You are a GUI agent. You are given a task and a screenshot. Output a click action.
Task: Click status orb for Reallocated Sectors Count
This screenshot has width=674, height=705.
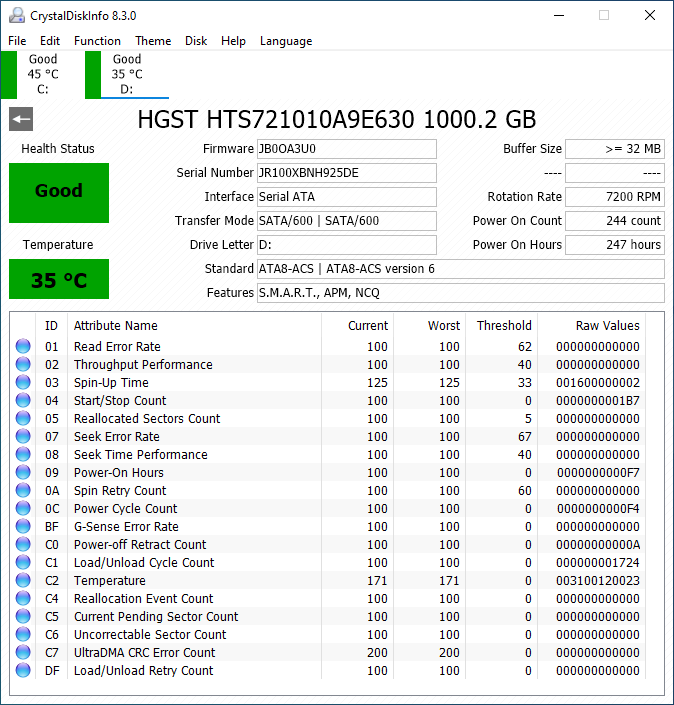pyautogui.click(x=23, y=419)
